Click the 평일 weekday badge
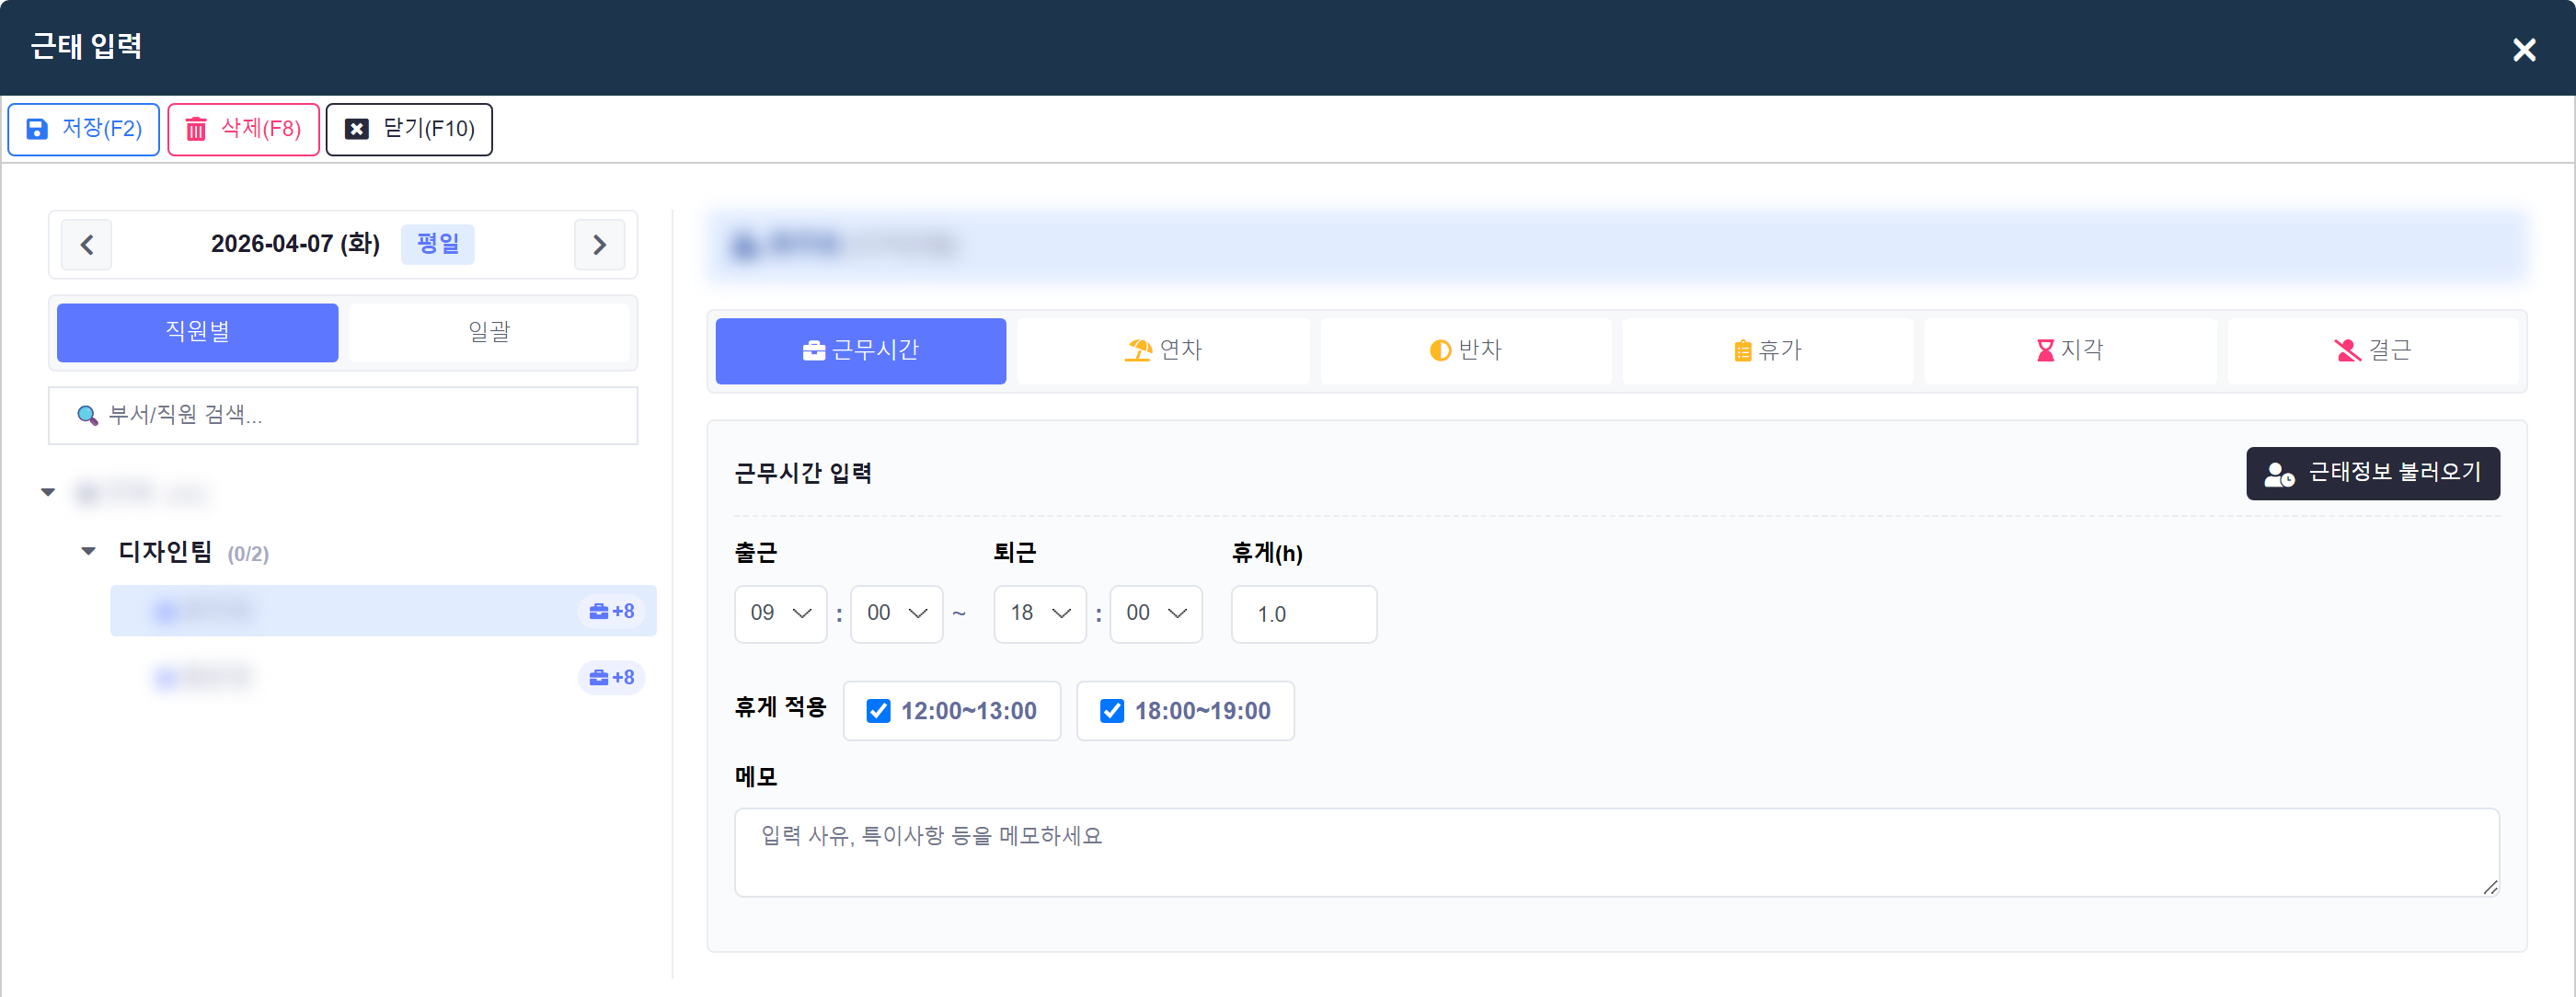Image resolution: width=2576 pixels, height=997 pixels. (437, 244)
